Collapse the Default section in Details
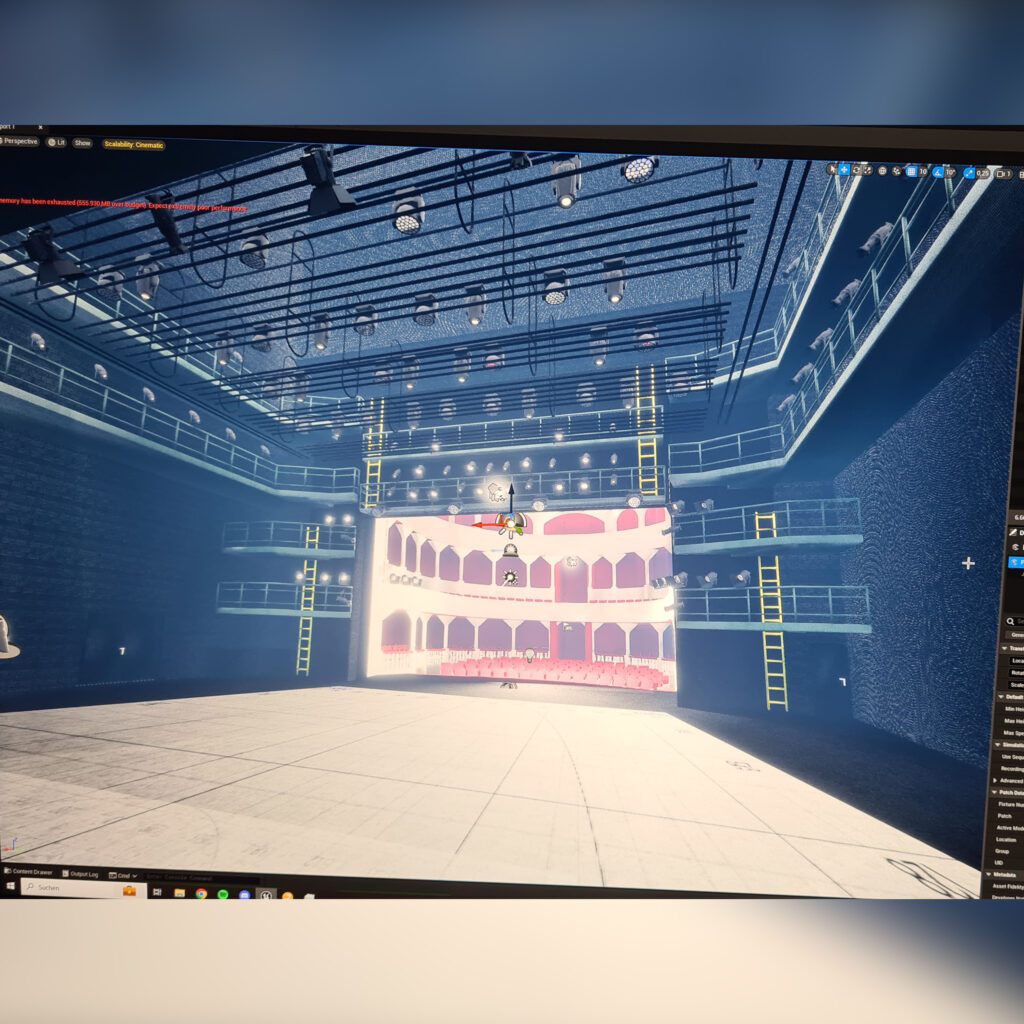 pos(1001,697)
